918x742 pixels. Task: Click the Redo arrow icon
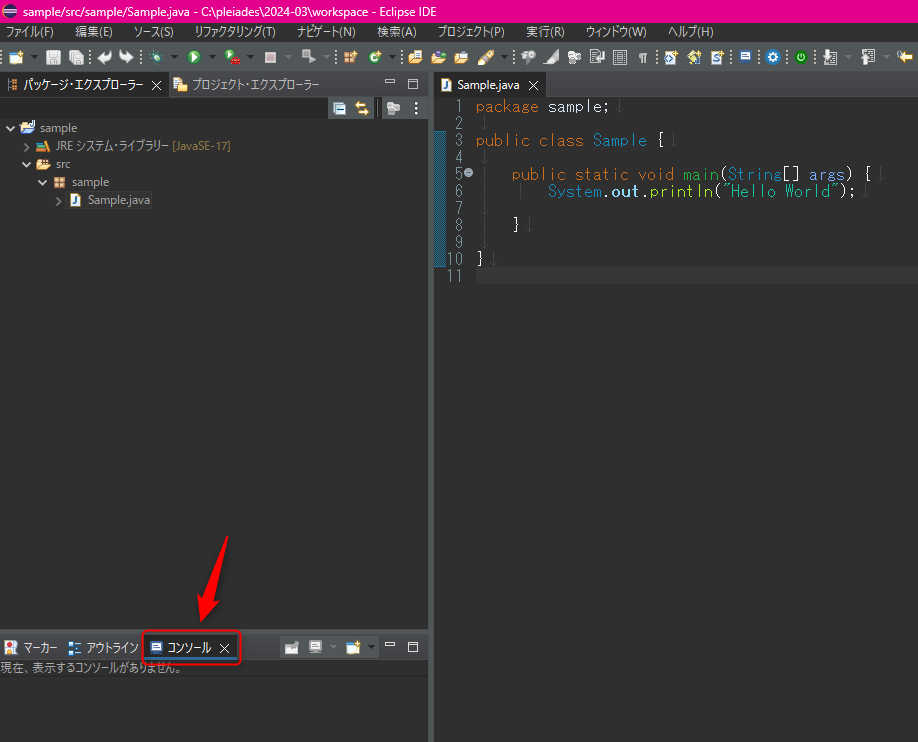point(126,57)
